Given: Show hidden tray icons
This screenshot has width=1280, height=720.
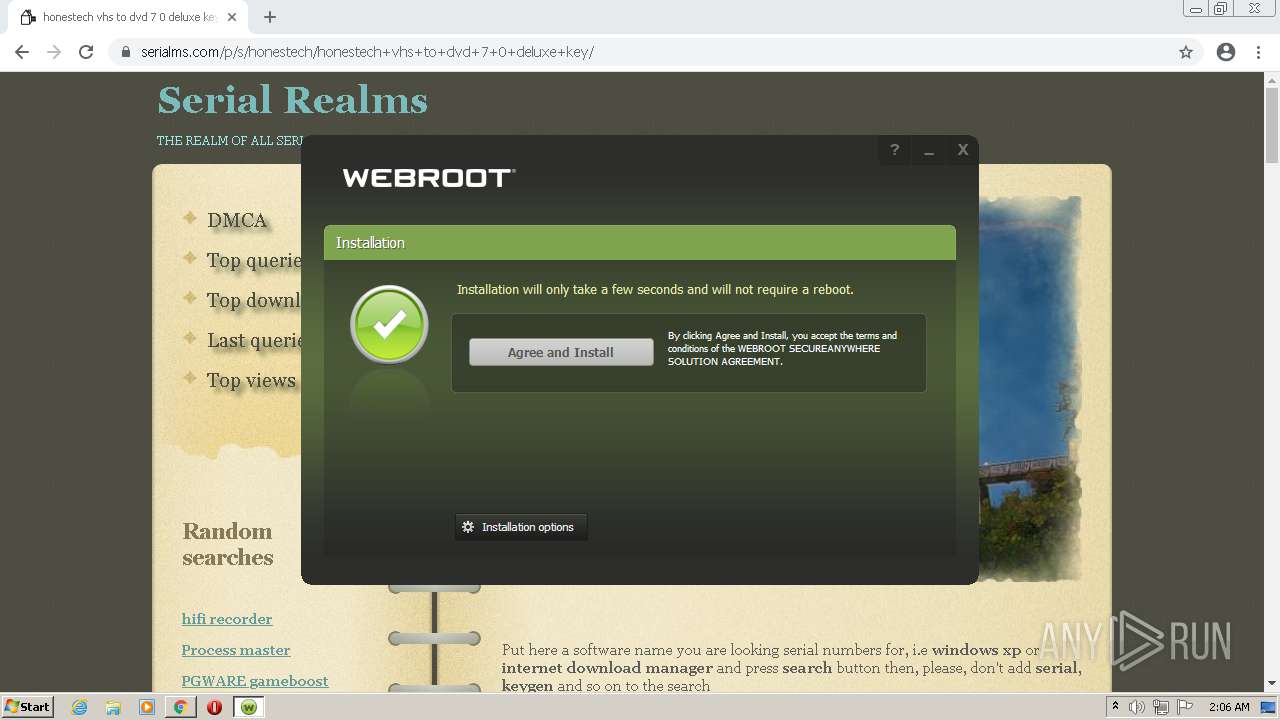Looking at the screenshot, I should pos(1116,707).
